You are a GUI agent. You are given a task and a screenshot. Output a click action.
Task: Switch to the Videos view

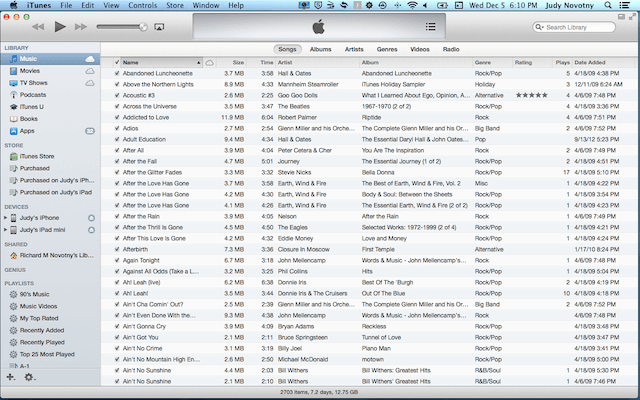[x=420, y=49]
